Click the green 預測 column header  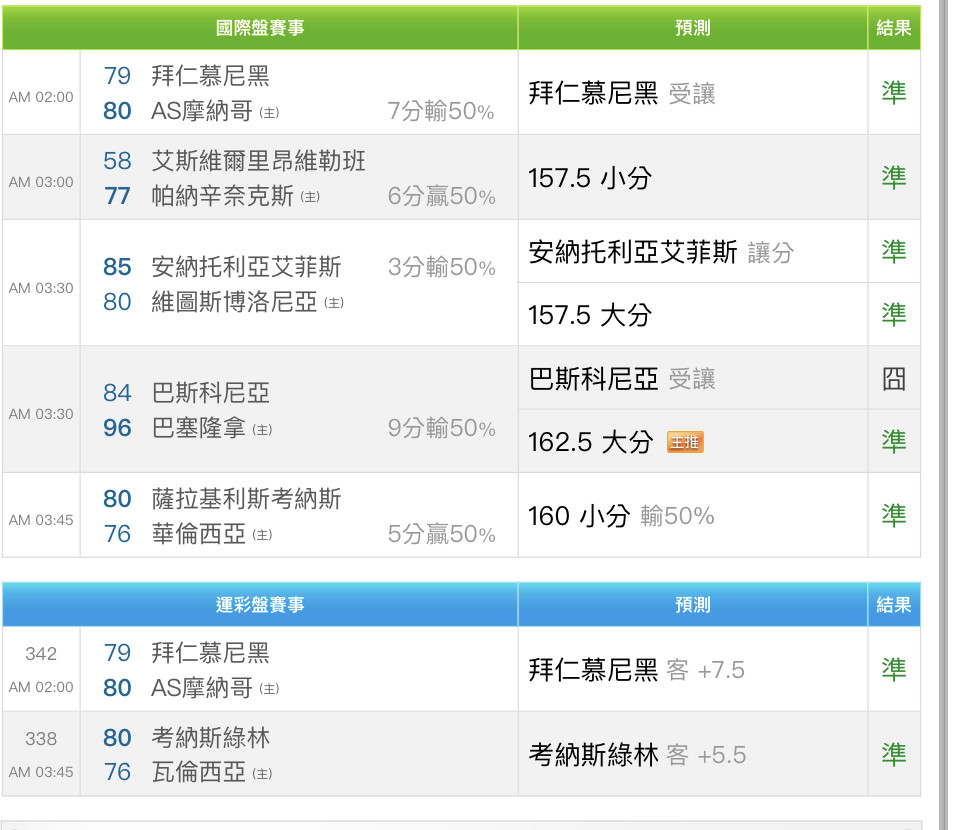(x=693, y=28)
